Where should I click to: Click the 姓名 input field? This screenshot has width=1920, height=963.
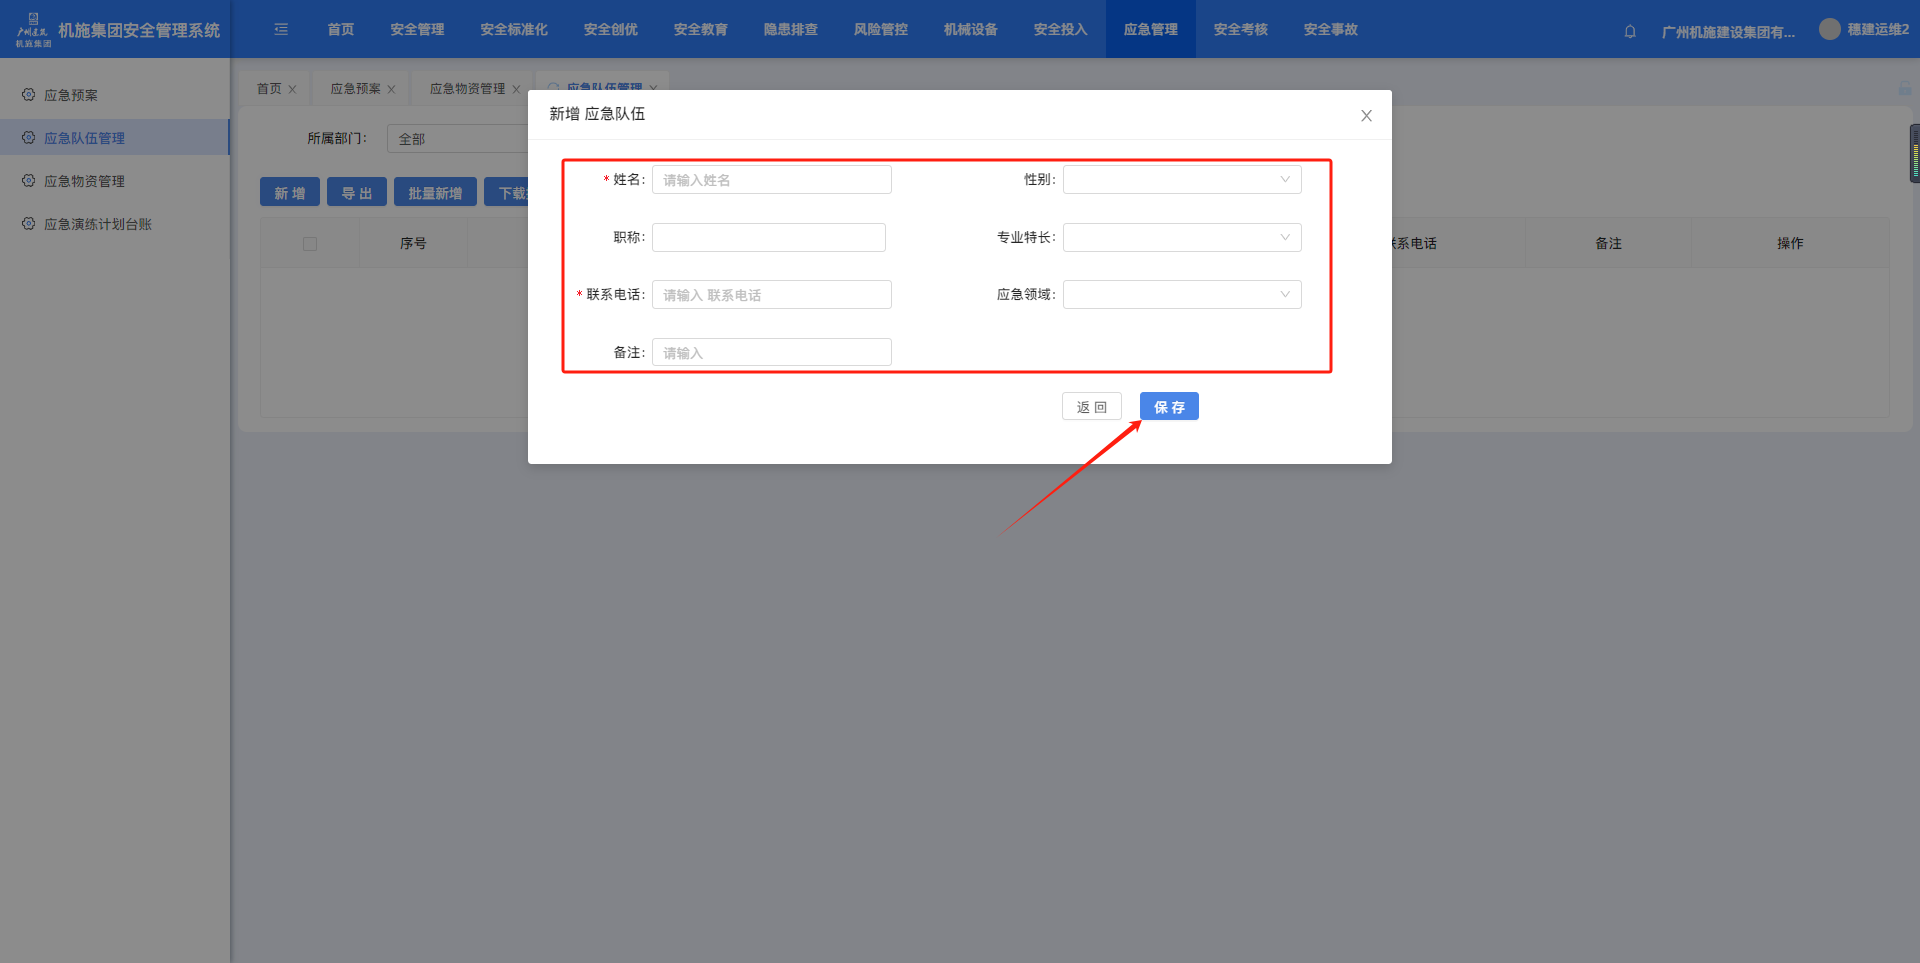[771, 180]
